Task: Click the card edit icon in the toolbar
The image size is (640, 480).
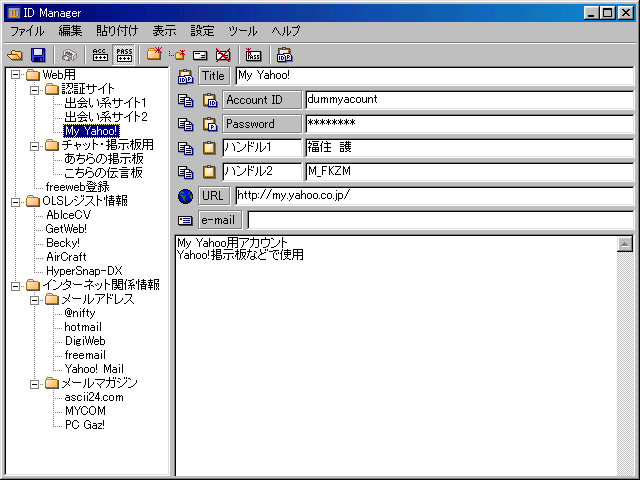Action: tap(200, 55)
